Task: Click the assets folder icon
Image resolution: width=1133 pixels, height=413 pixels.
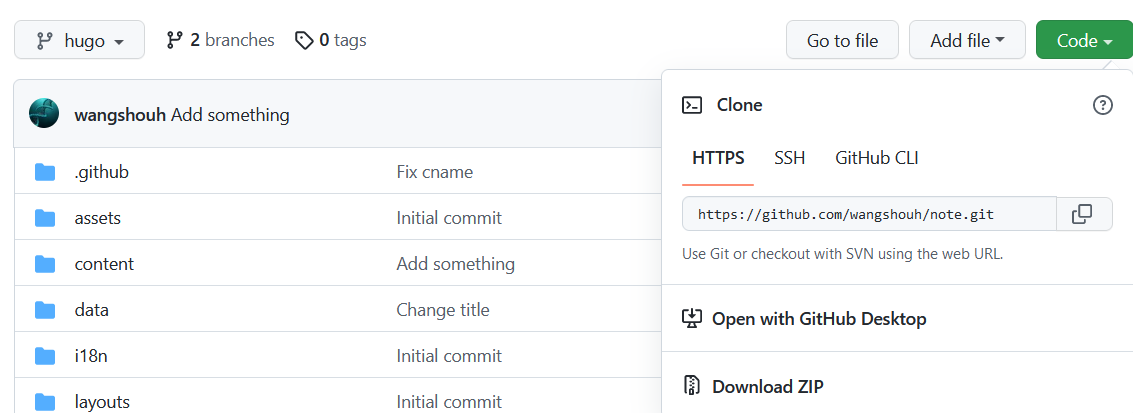Action: click(x=45, y=217)
